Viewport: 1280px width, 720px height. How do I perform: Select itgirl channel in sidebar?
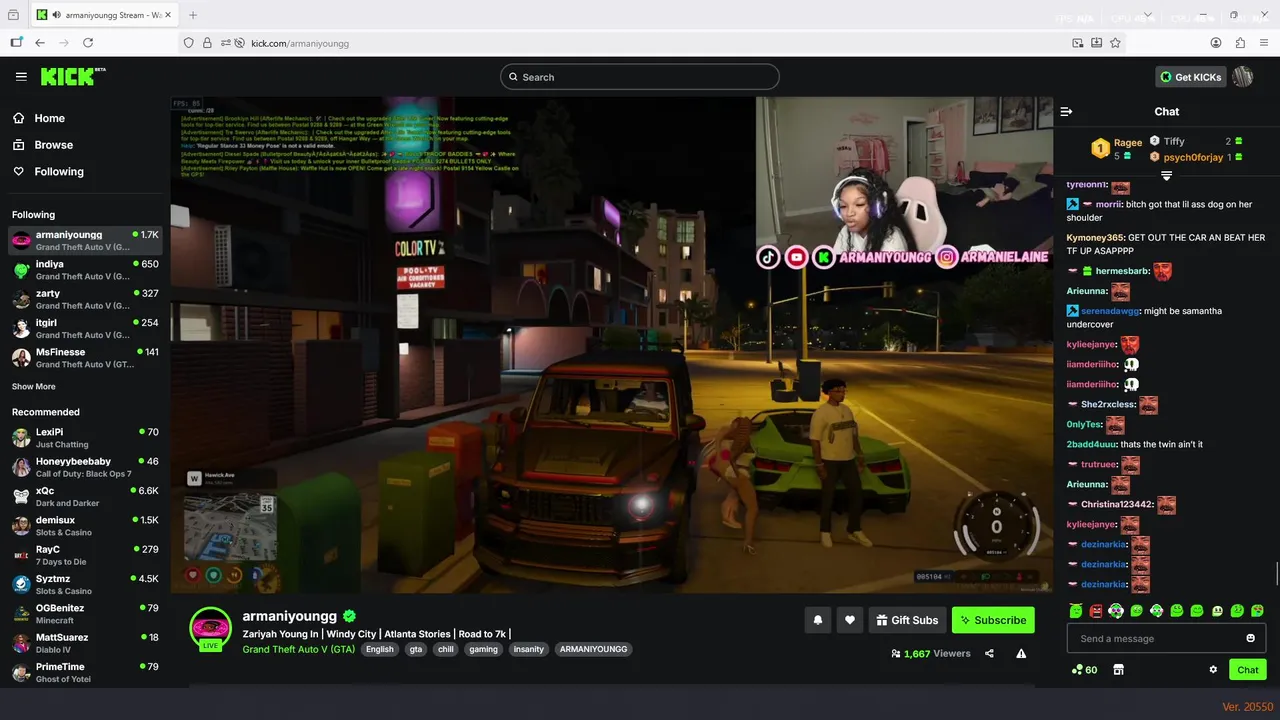(85, 328)
